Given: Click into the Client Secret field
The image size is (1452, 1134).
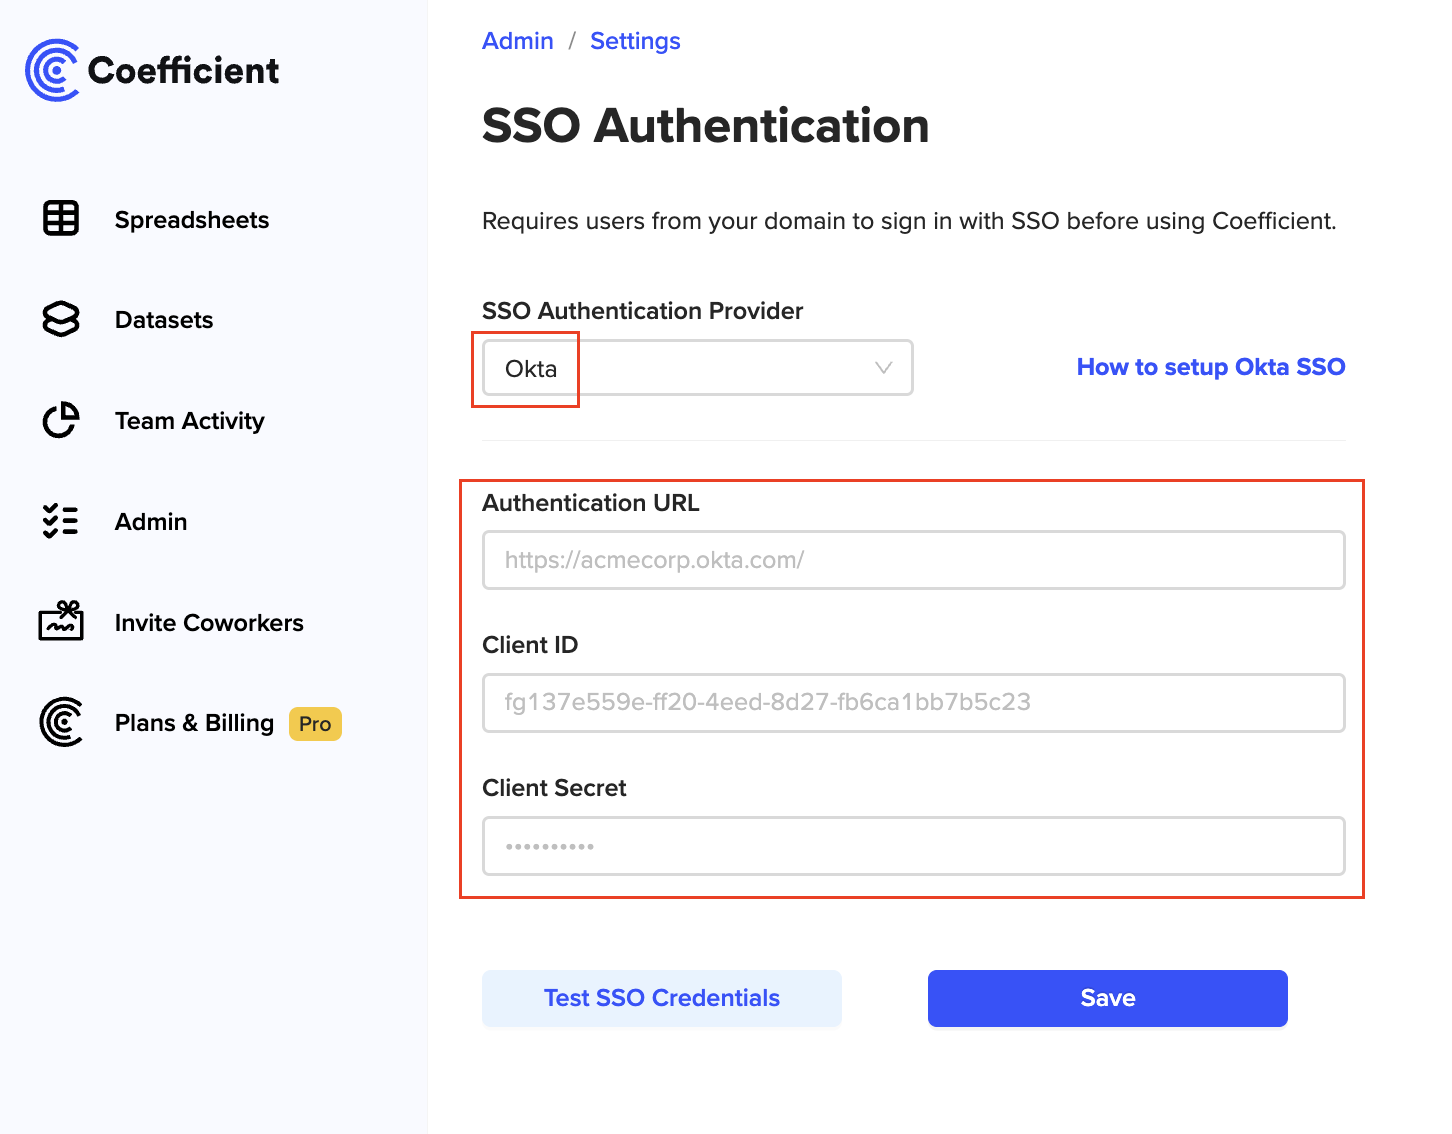Looking at the screenshot, I should pyautogui.click(x=913, y=846).
